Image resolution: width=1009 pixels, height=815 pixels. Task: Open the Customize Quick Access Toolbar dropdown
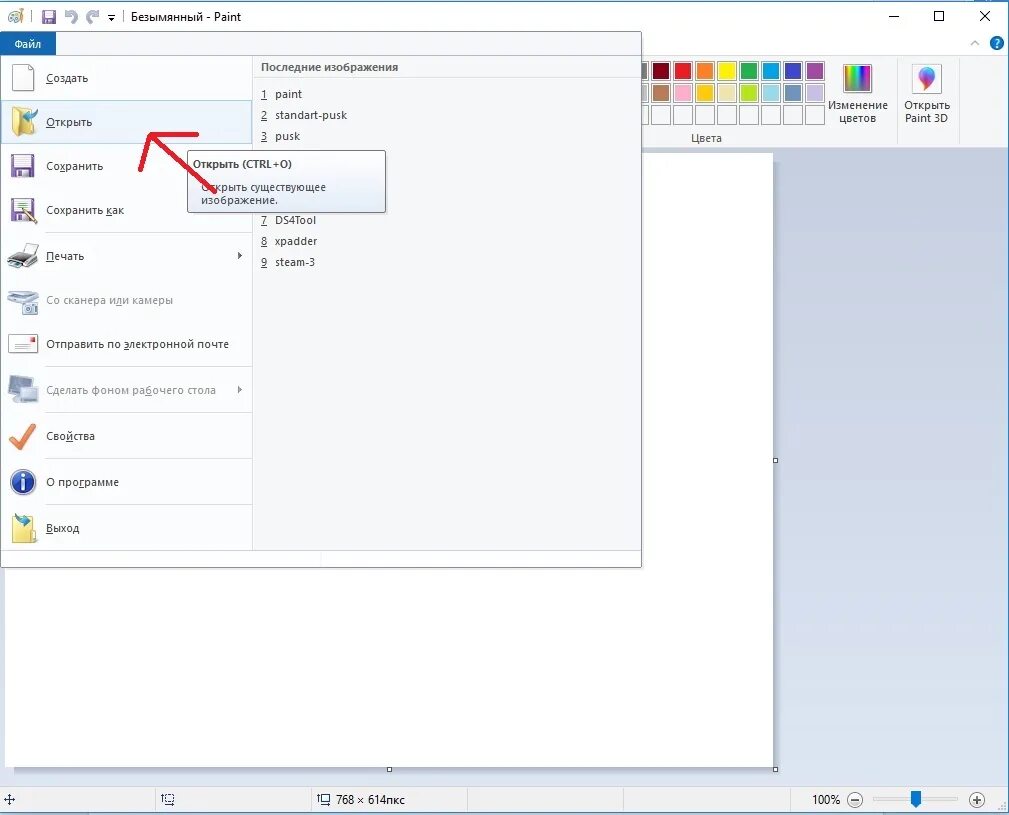click(111, 18)
